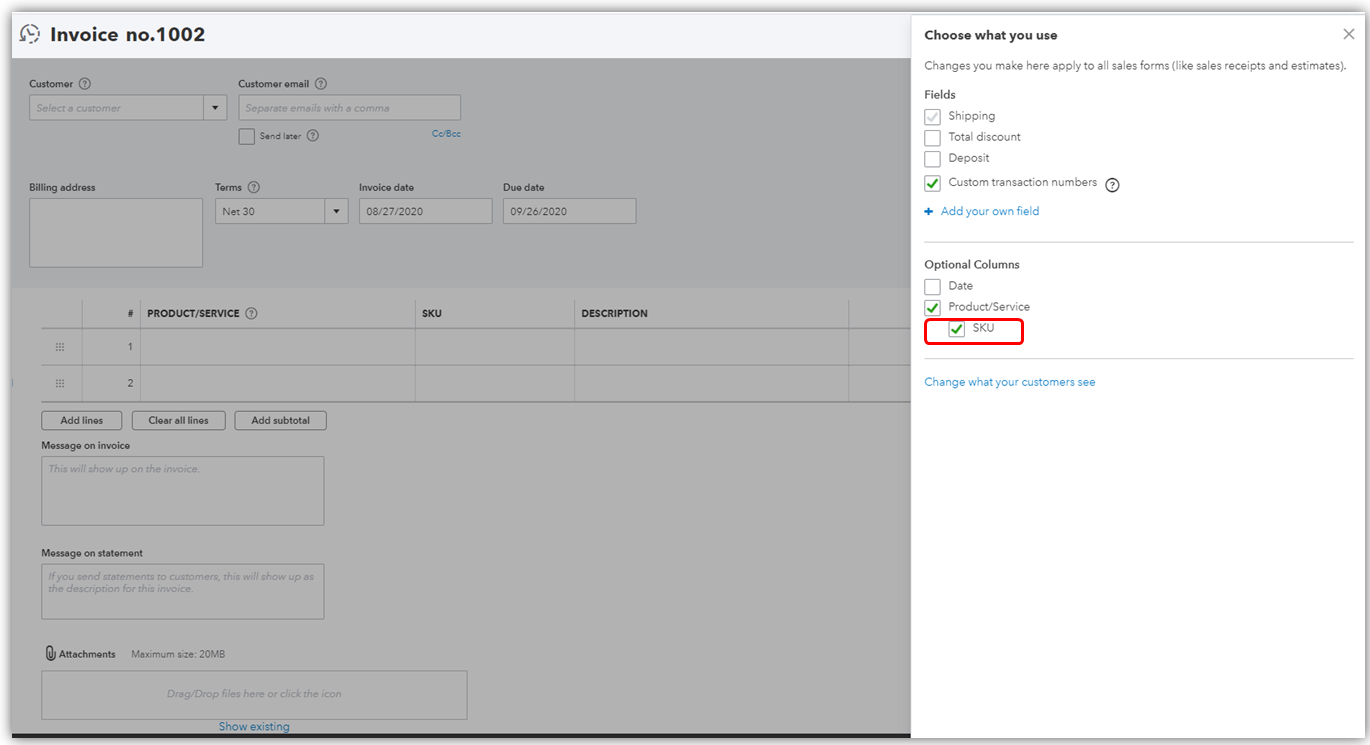
Task: Click help icon beside Customer email
Action: coord(321,84)
